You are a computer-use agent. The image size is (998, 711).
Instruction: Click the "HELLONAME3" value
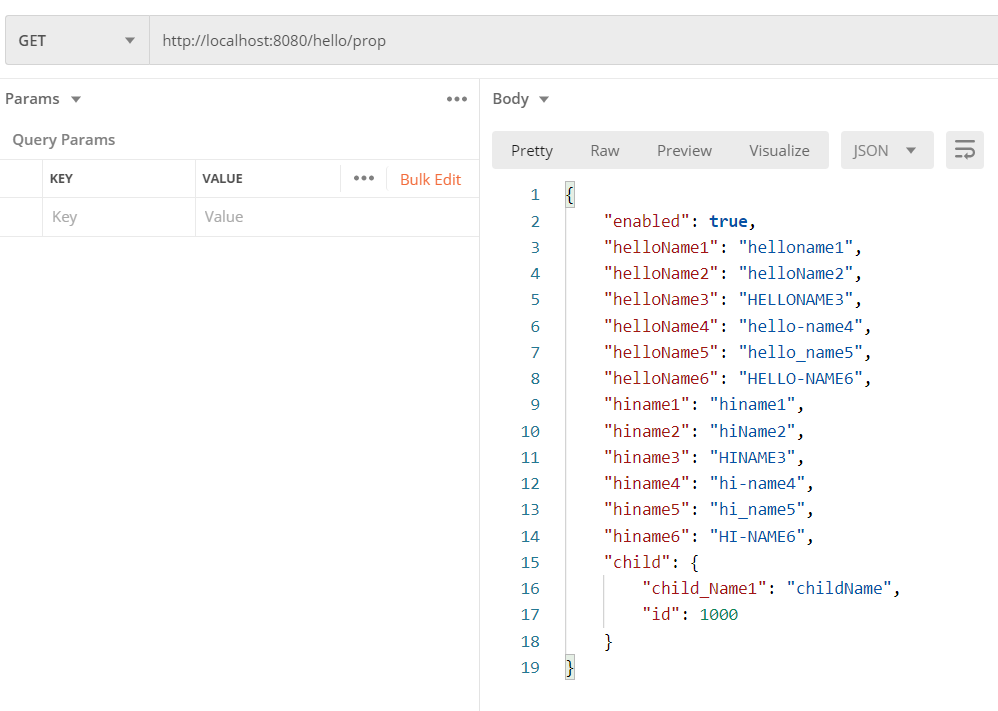796,300
